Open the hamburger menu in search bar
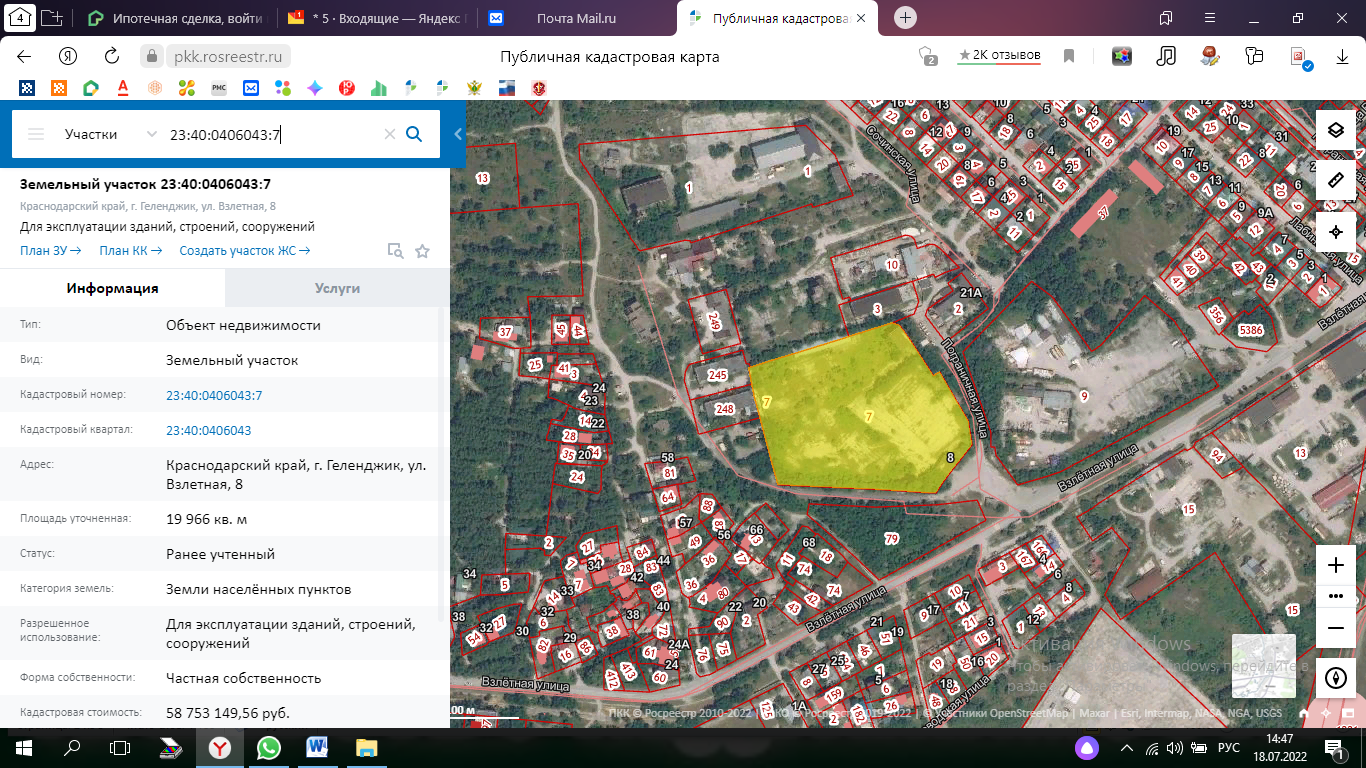Viewport: 1366px width, 768px height. 36,134
